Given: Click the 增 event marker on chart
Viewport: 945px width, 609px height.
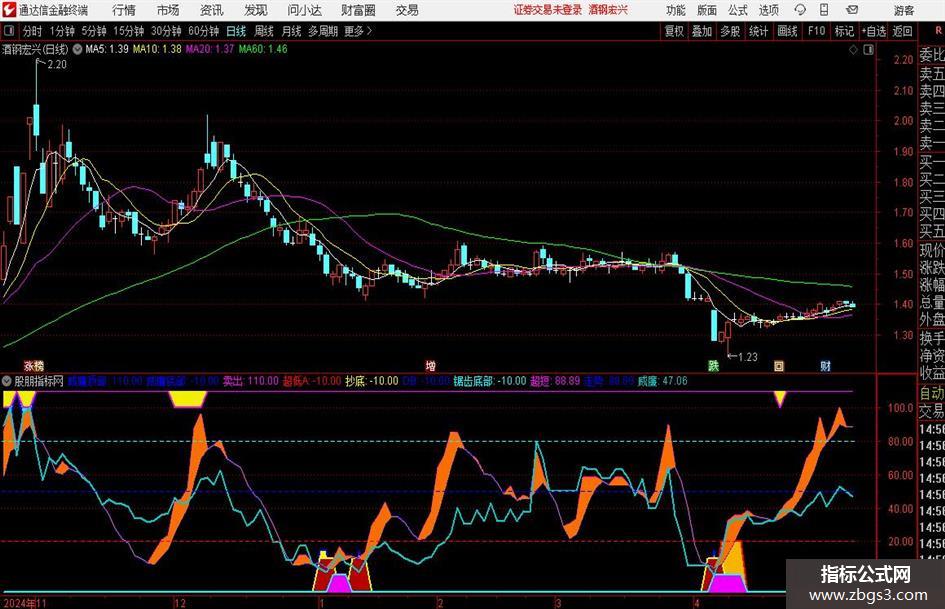Looking at the screenshot, I should click(x=430, y=365).
